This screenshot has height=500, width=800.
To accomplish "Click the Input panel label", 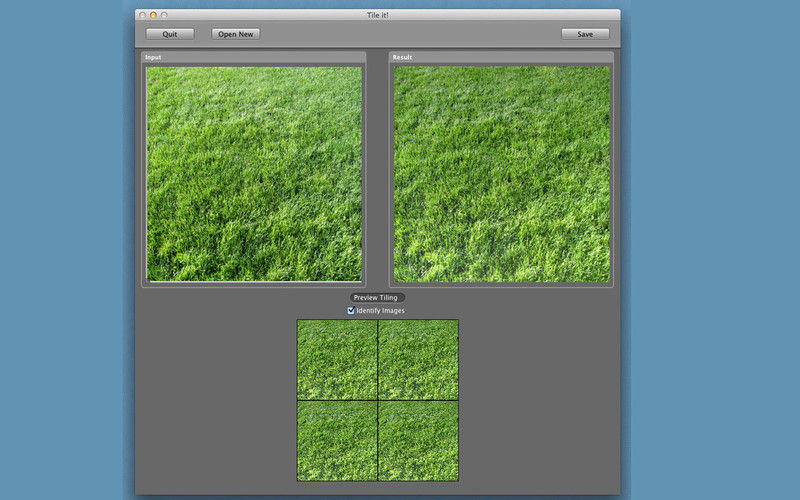I will click(153, 57).
